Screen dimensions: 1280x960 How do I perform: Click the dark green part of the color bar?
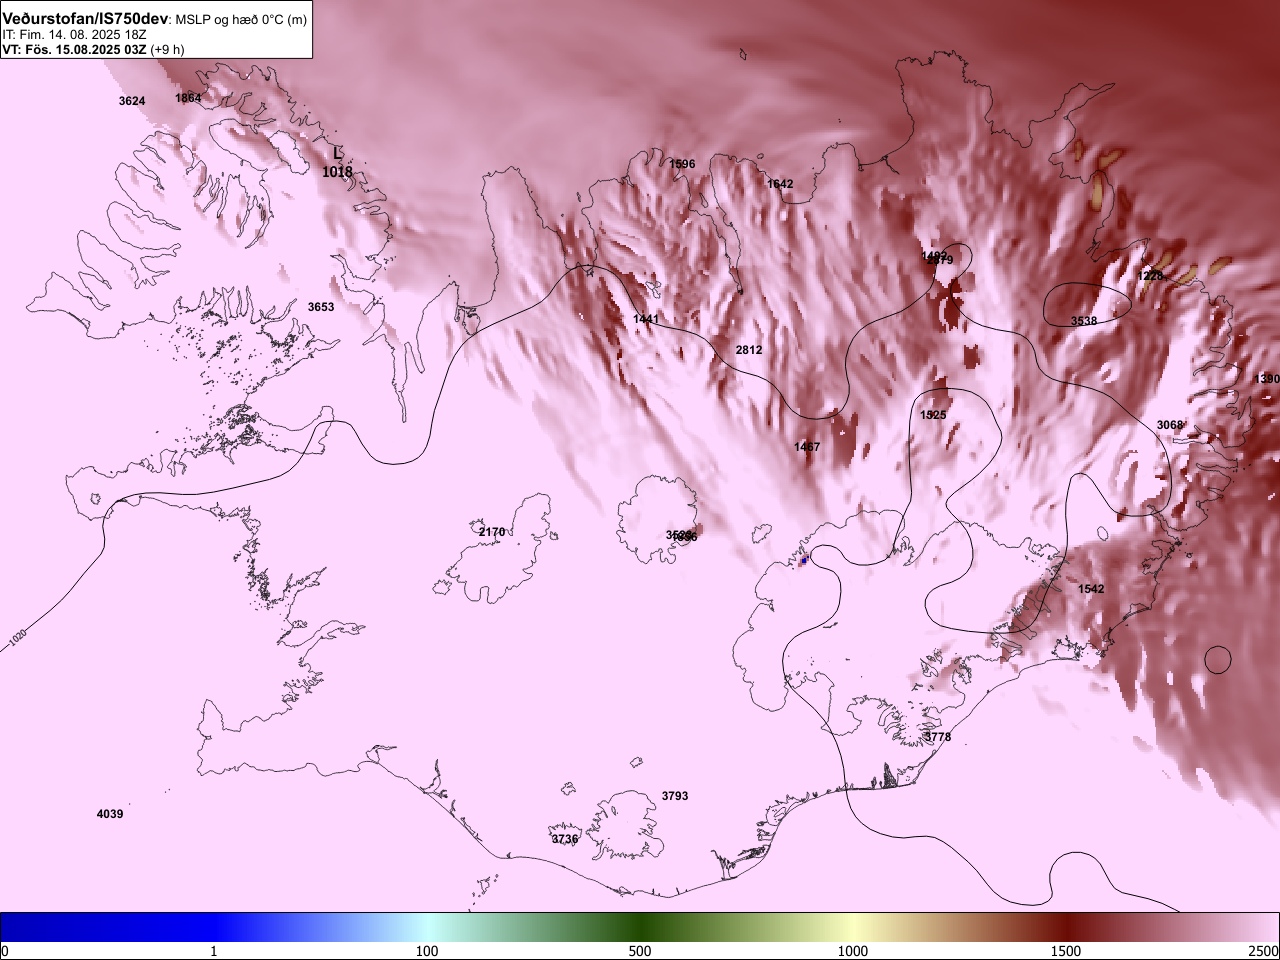tap(640, 927)
